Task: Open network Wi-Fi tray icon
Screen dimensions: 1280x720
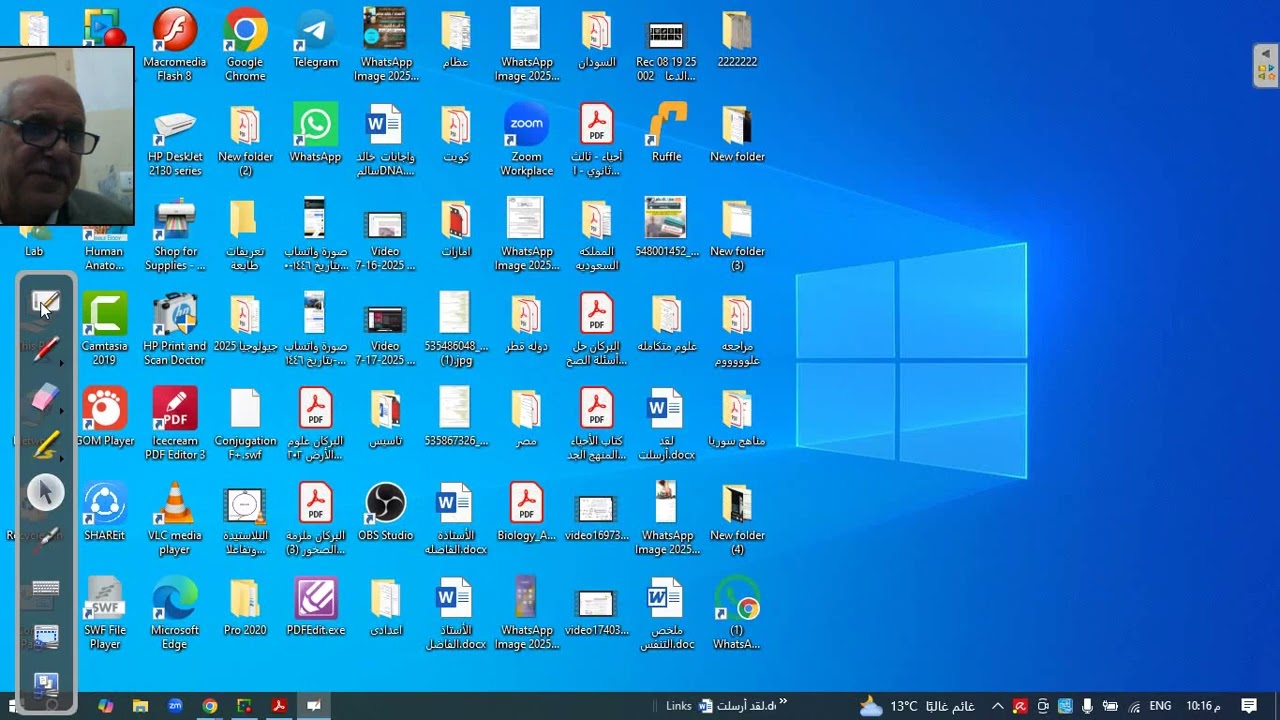Action: (x=1134, y=706)
